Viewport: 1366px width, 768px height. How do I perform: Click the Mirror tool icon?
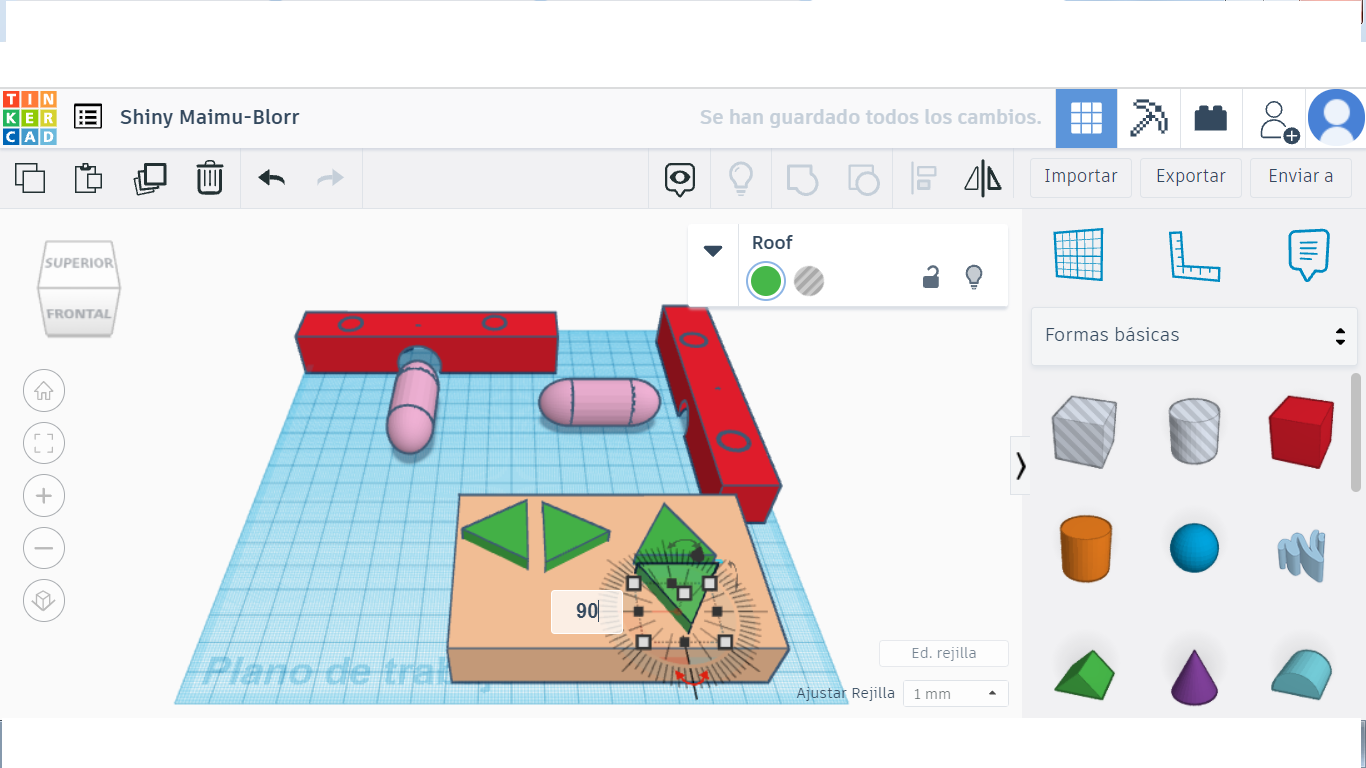(x=983, y=178)
